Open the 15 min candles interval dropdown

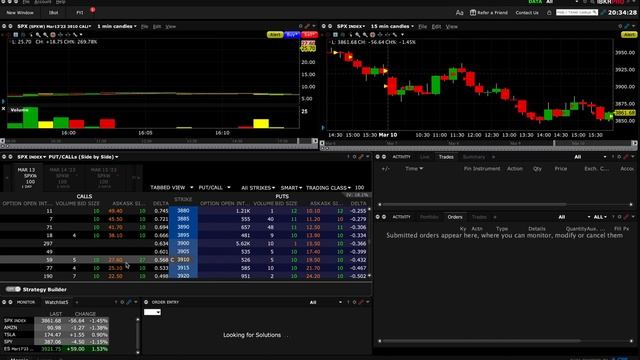coord(392,27)
